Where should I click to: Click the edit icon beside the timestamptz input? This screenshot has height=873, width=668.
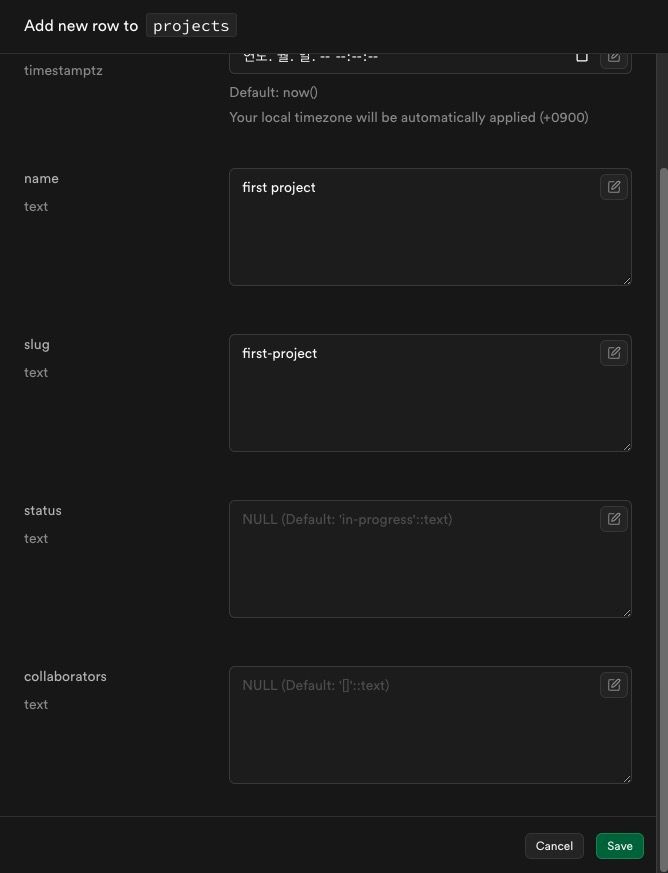[614, 58]
